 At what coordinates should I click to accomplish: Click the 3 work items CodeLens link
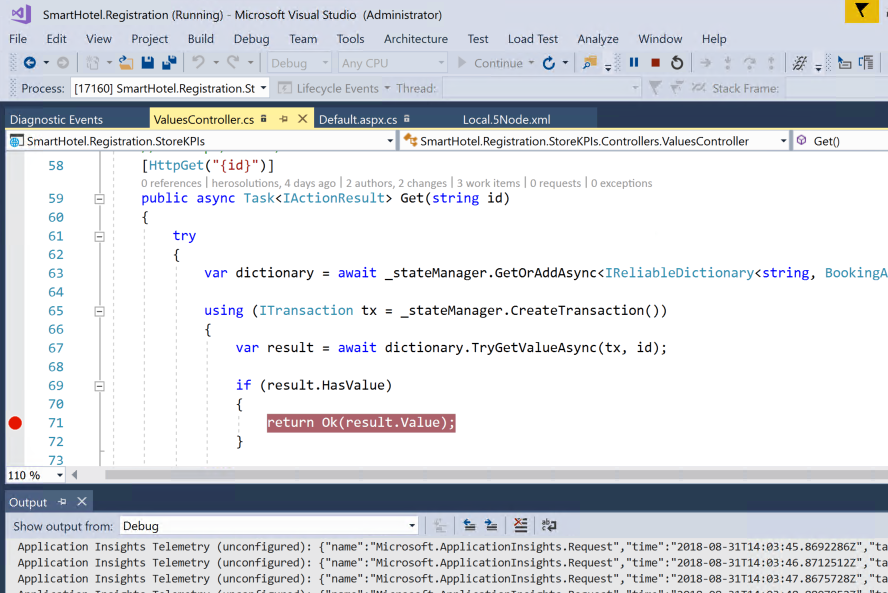[x=488, y=183]
